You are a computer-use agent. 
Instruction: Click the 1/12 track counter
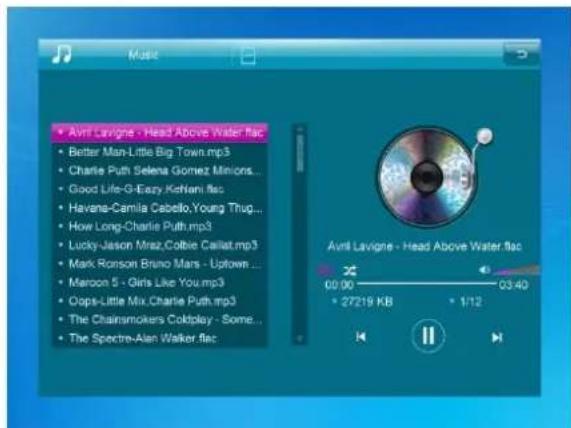tap(470, 302)
